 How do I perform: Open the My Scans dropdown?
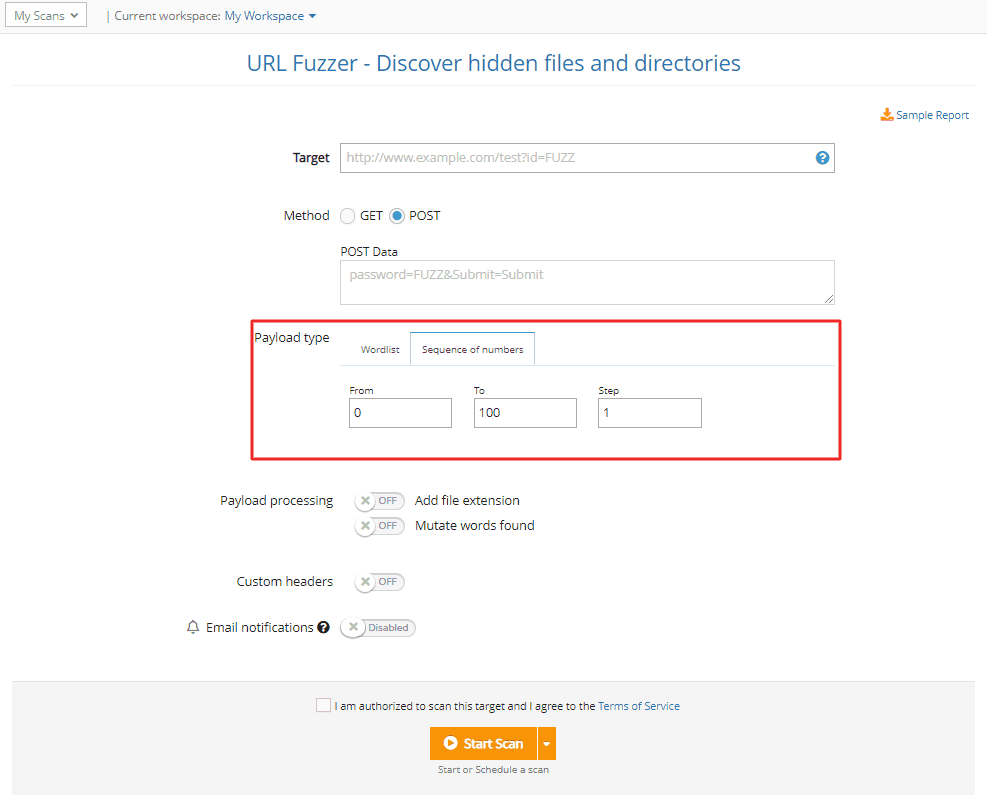click(45, 15)
